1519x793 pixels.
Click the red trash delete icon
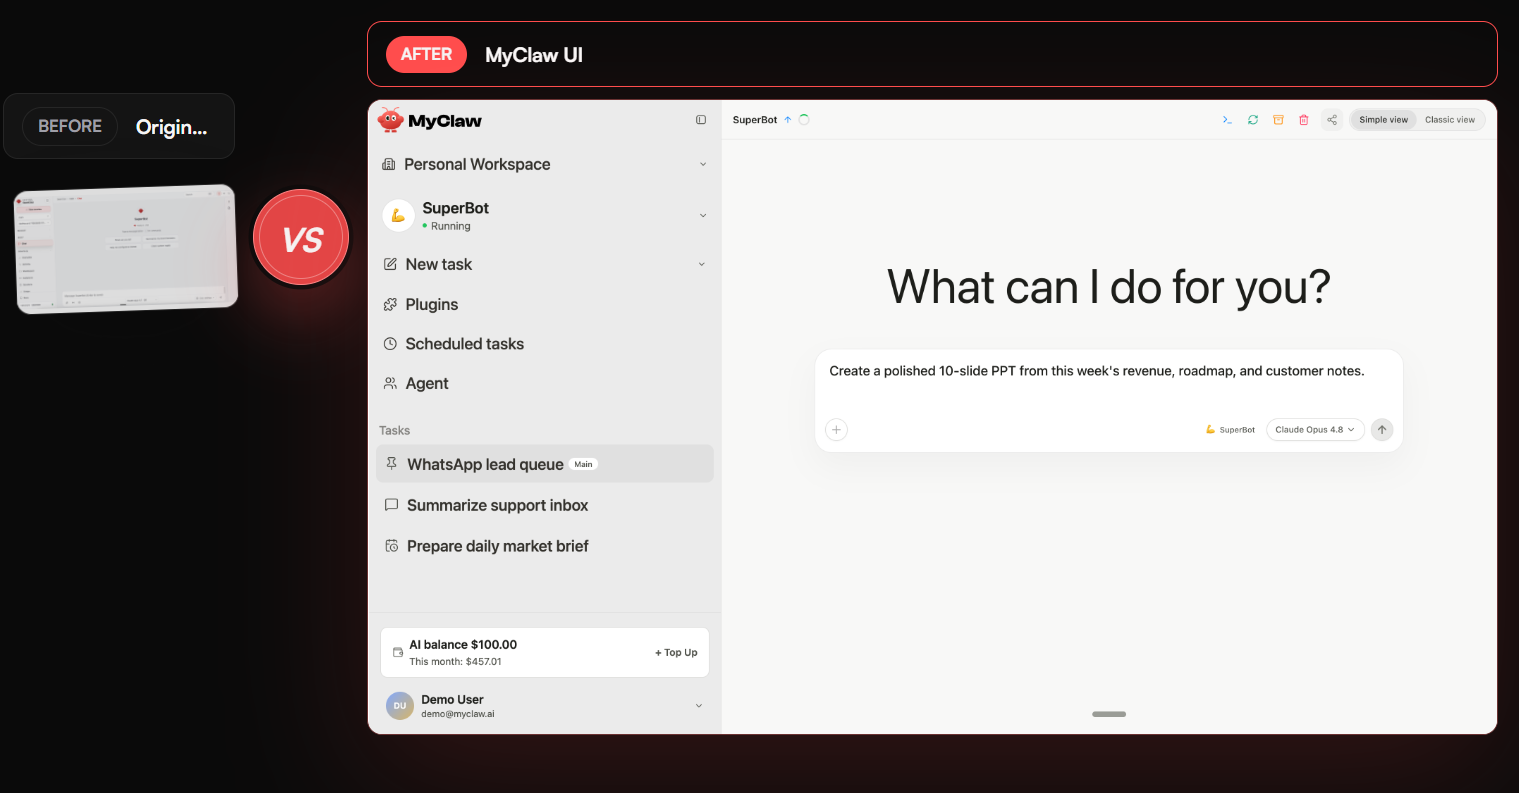click(x=1304, y=120)
